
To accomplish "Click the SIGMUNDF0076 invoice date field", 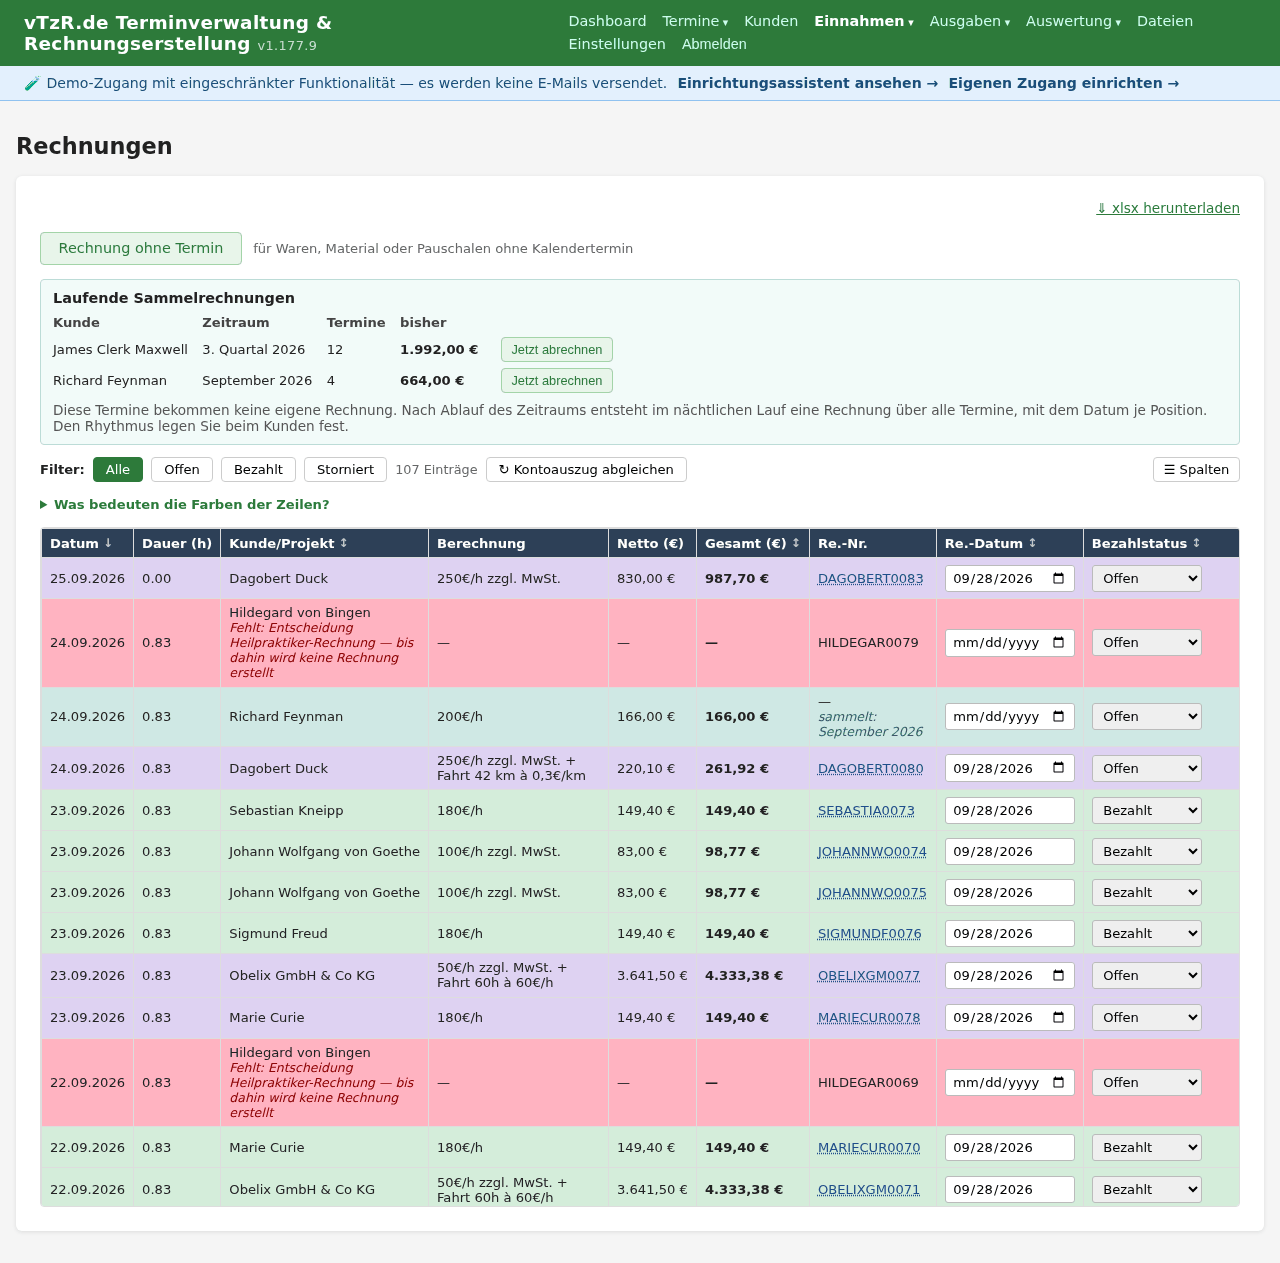I will (x=1009, y=934).
